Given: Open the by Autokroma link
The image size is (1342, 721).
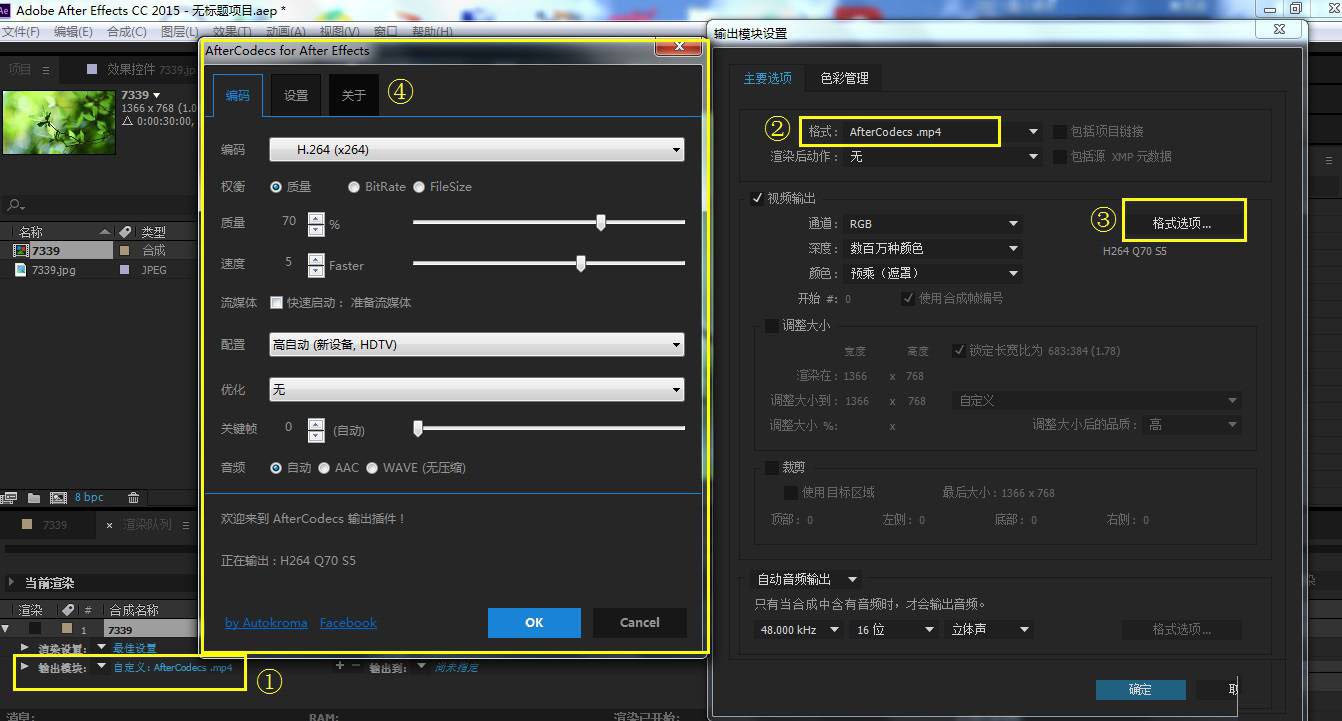Looking at the screenshot, I should 266,623.
